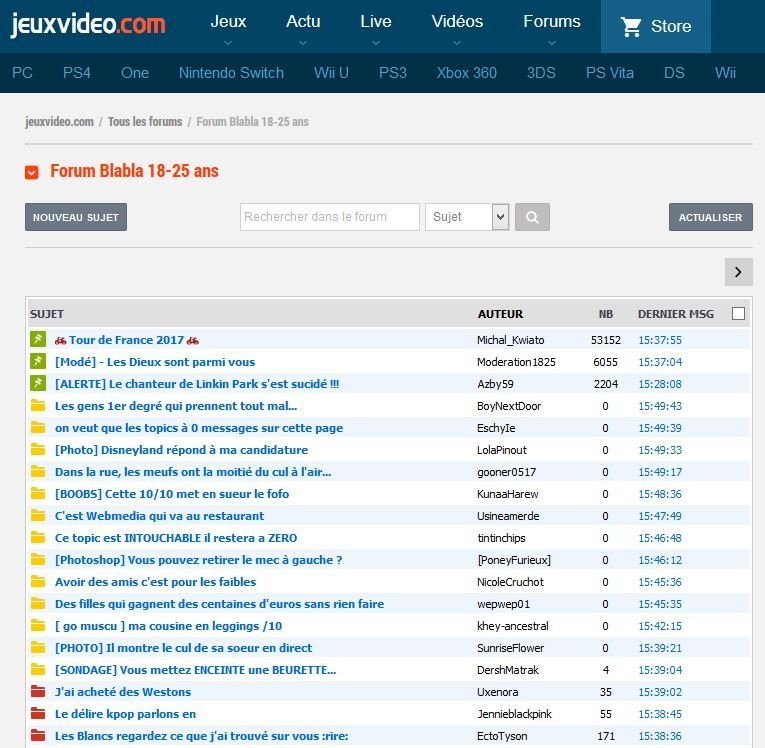Viewport: 765px width, 748px height.
Task: Go to next page with arrow button
Action: click(737, 272)
